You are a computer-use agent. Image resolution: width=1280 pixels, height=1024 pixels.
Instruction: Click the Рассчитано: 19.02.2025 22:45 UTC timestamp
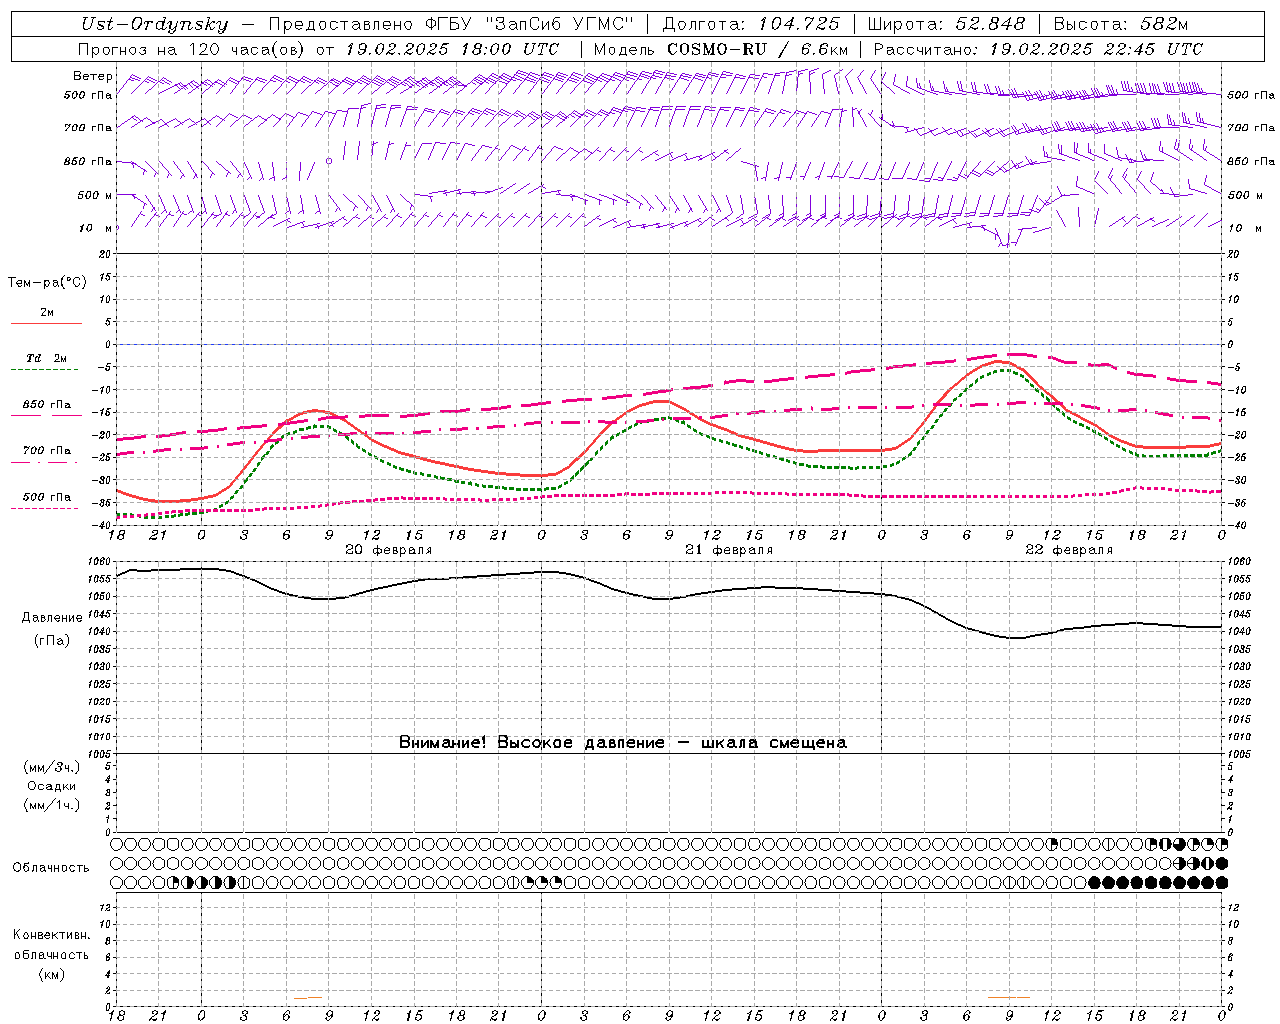click(1038, 49)
